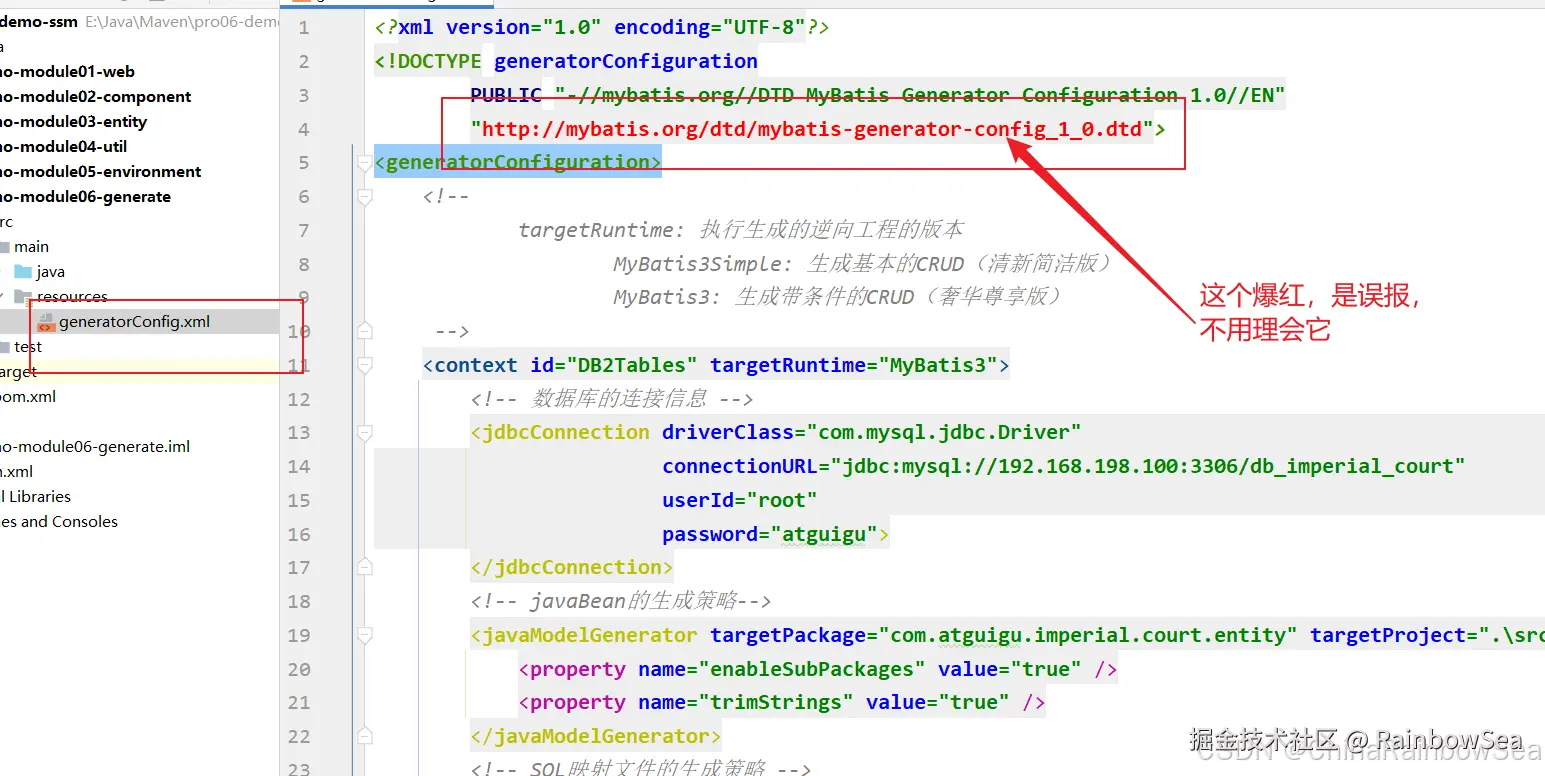Click the targetRuntime comment on line 7
Screen dimensions: 1545x776
pyautogui.click(x=741, y=230)
